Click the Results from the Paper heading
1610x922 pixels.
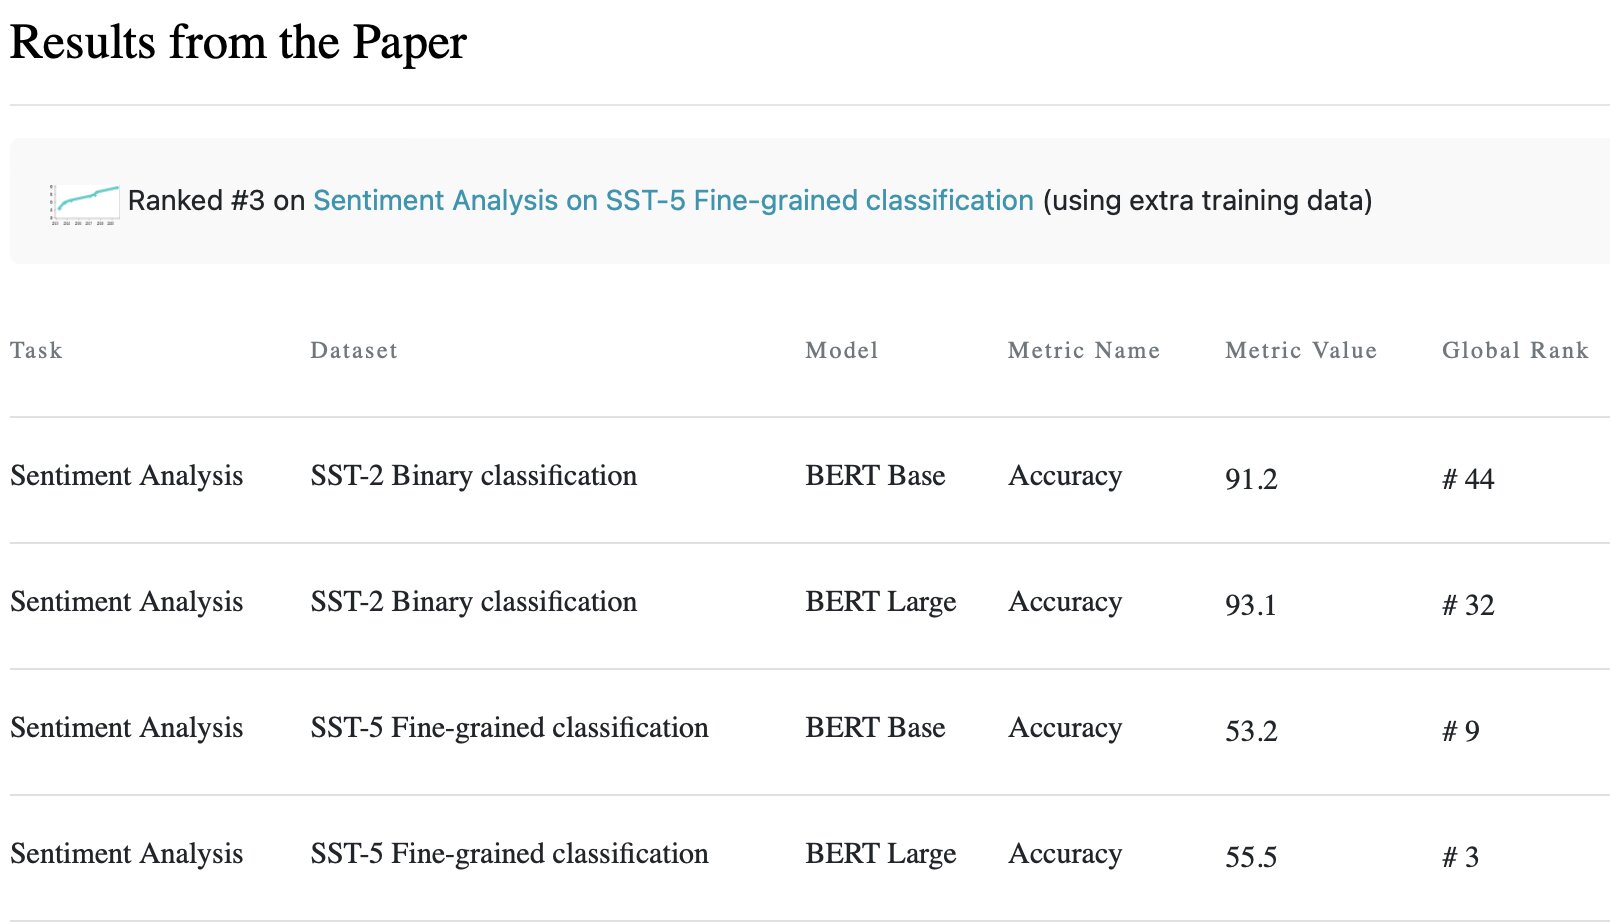238,43
